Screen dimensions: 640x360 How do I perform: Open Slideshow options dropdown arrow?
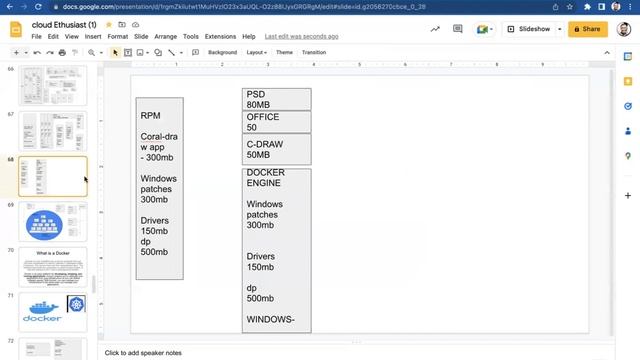click(x=560, y=29)
